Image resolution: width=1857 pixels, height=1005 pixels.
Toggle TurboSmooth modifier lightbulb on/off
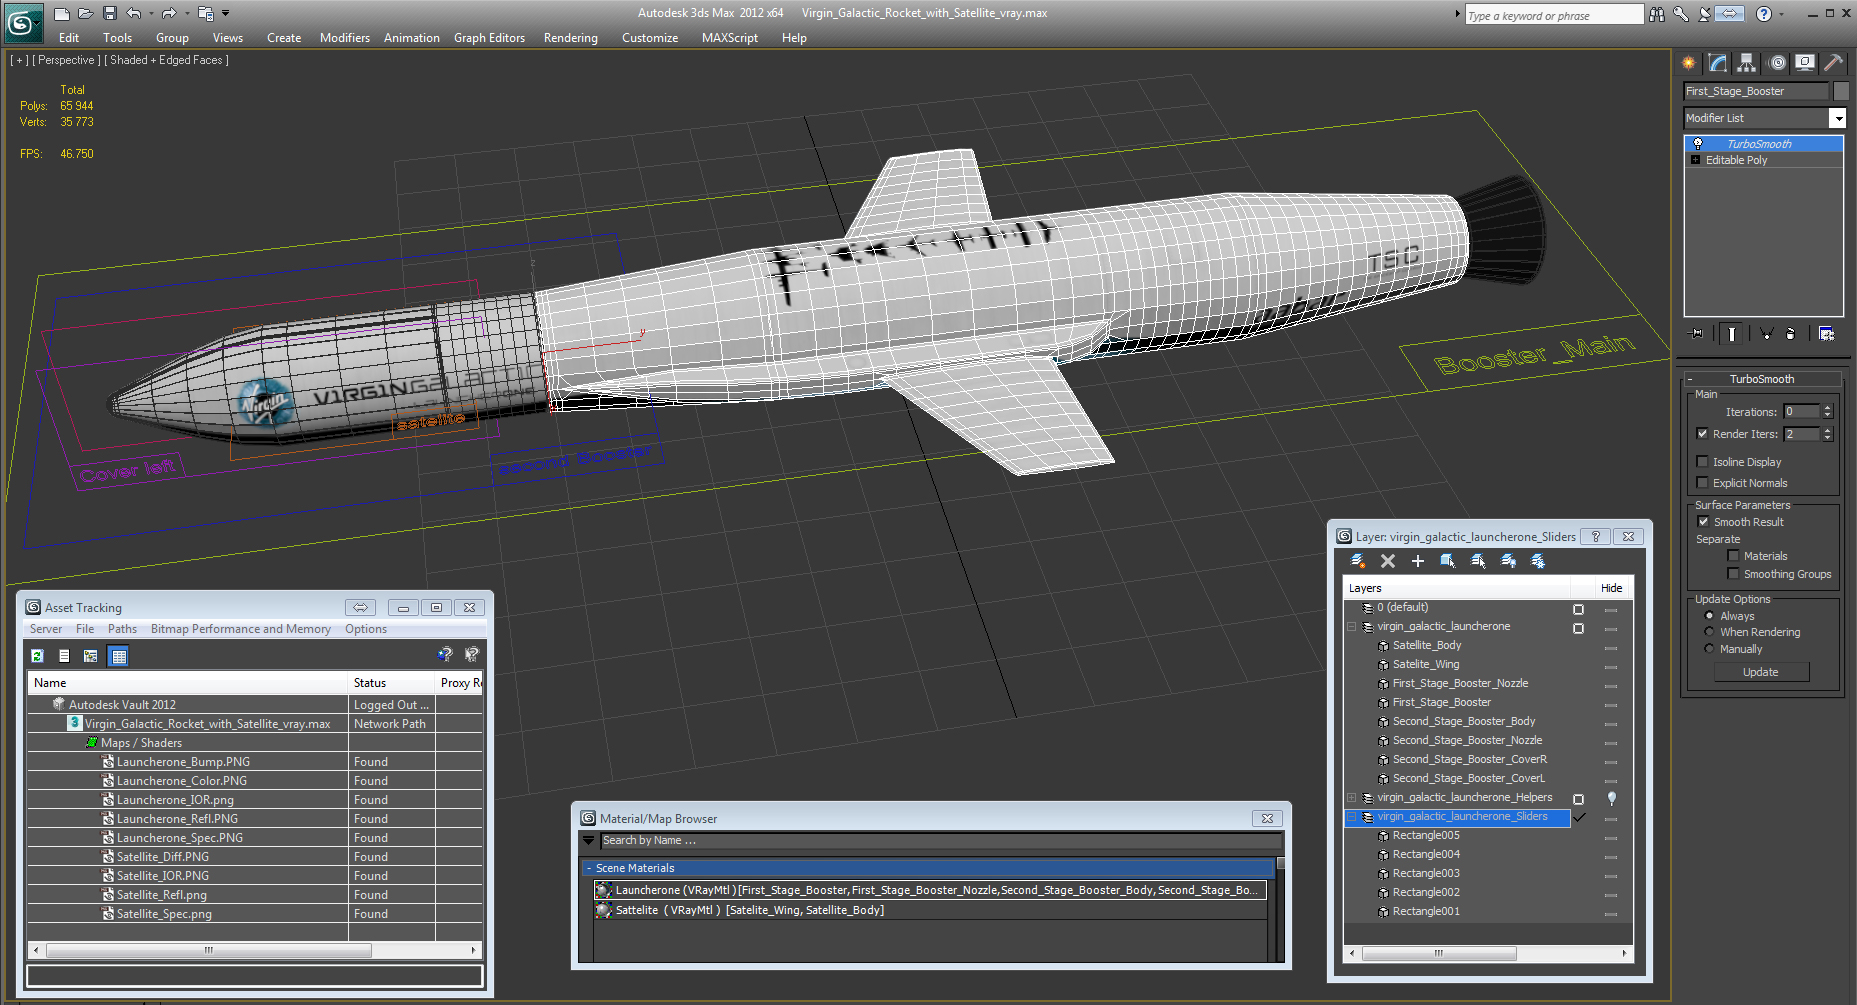coord(1698,144)
